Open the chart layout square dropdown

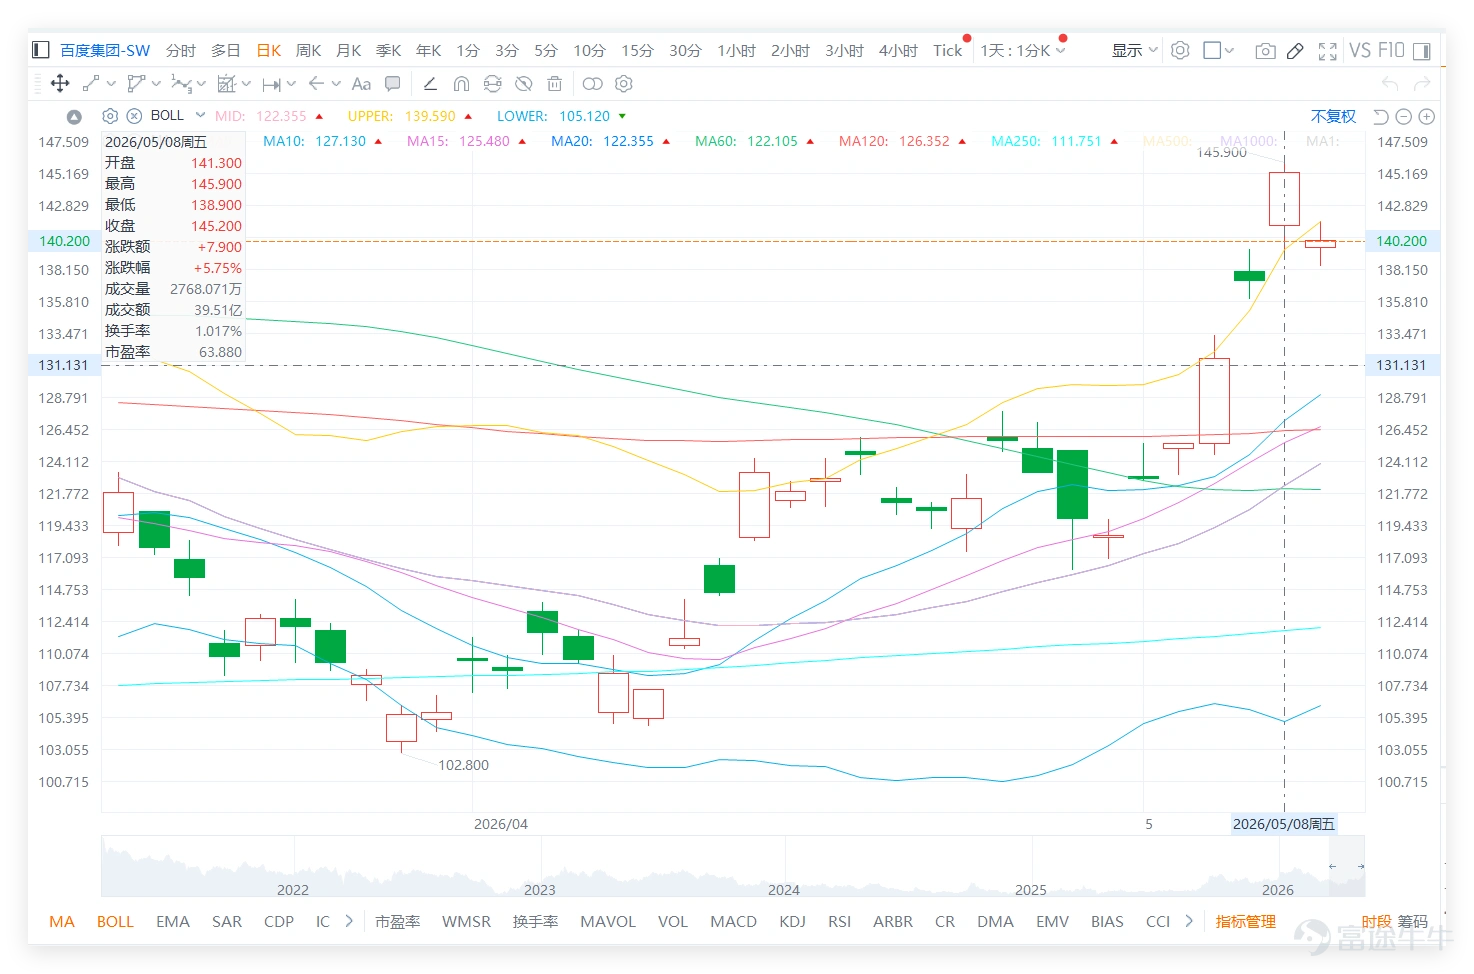[x=1219, y=50]
